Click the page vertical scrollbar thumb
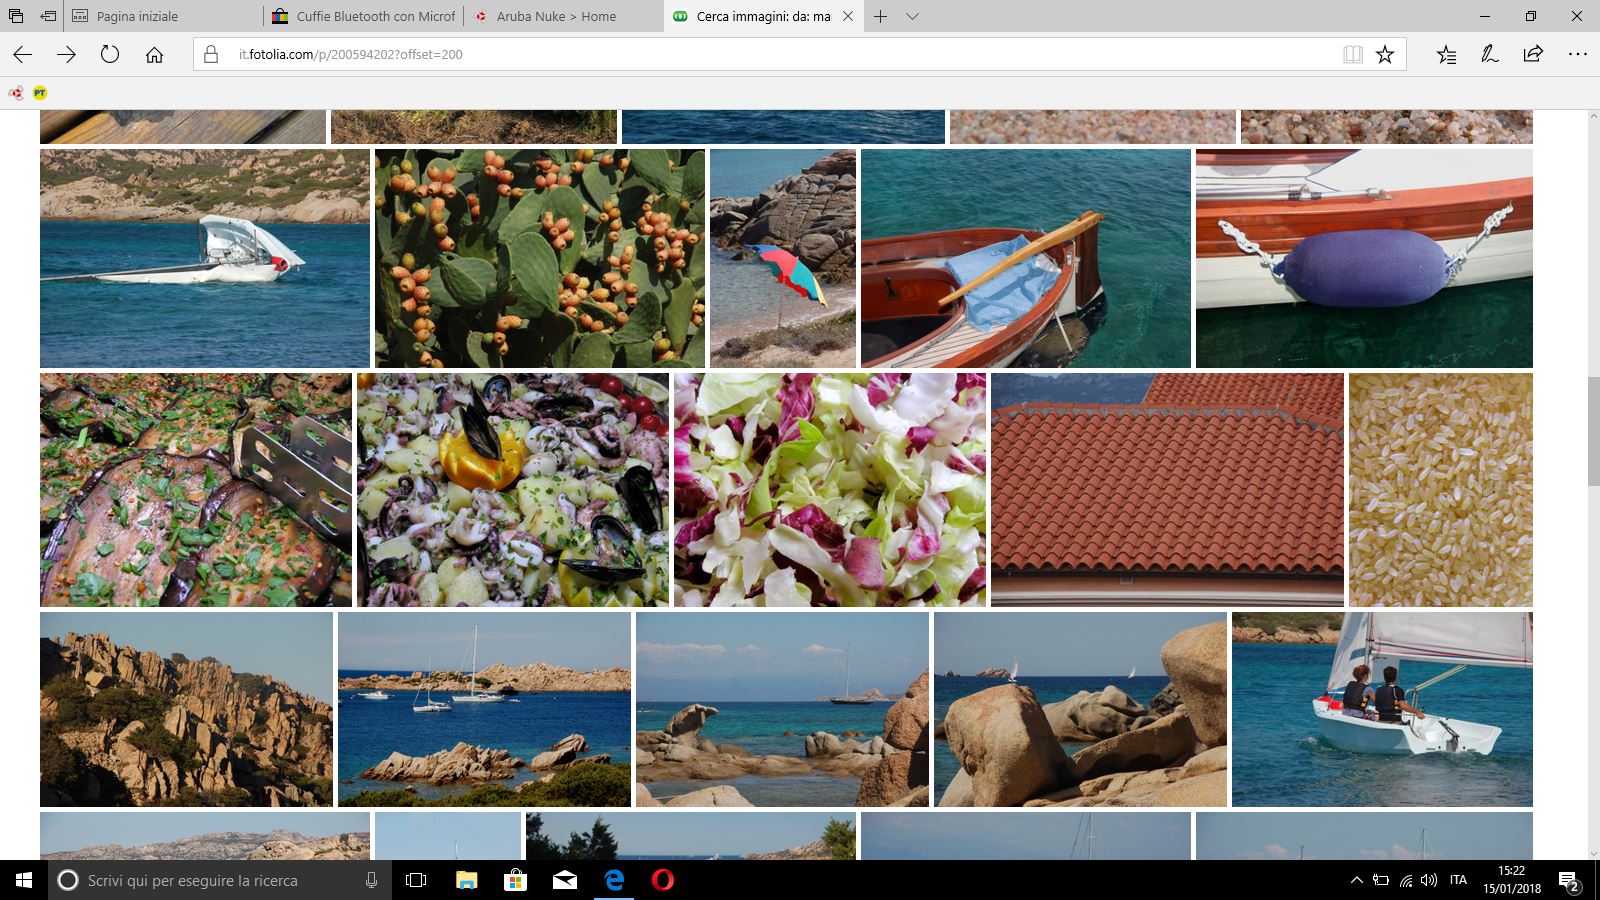The width and height of the screenshot is (1600, 900). 1592,430
